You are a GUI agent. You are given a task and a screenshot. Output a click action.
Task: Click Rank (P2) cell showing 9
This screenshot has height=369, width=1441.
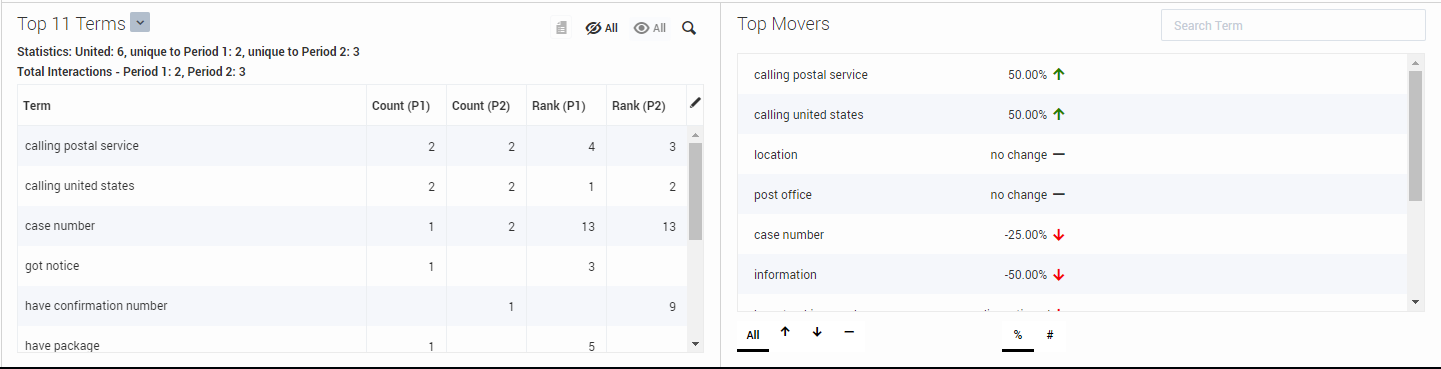(x=646, y=306)
